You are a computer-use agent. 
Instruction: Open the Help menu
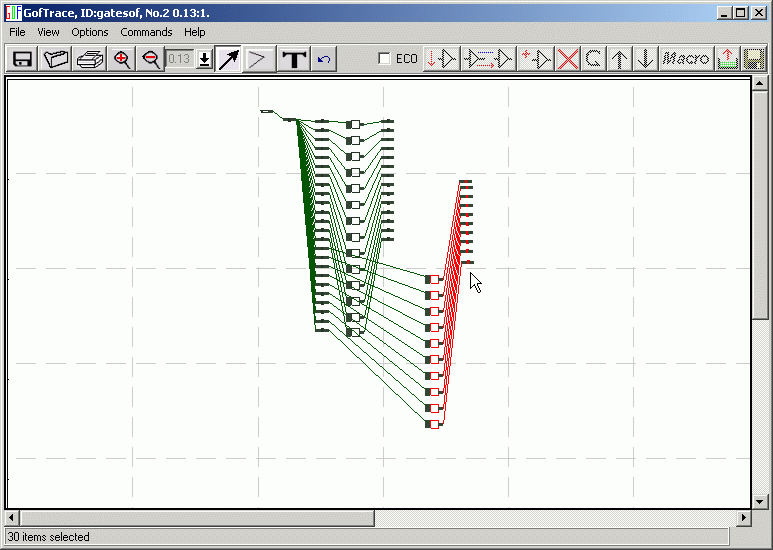[195, 32]
